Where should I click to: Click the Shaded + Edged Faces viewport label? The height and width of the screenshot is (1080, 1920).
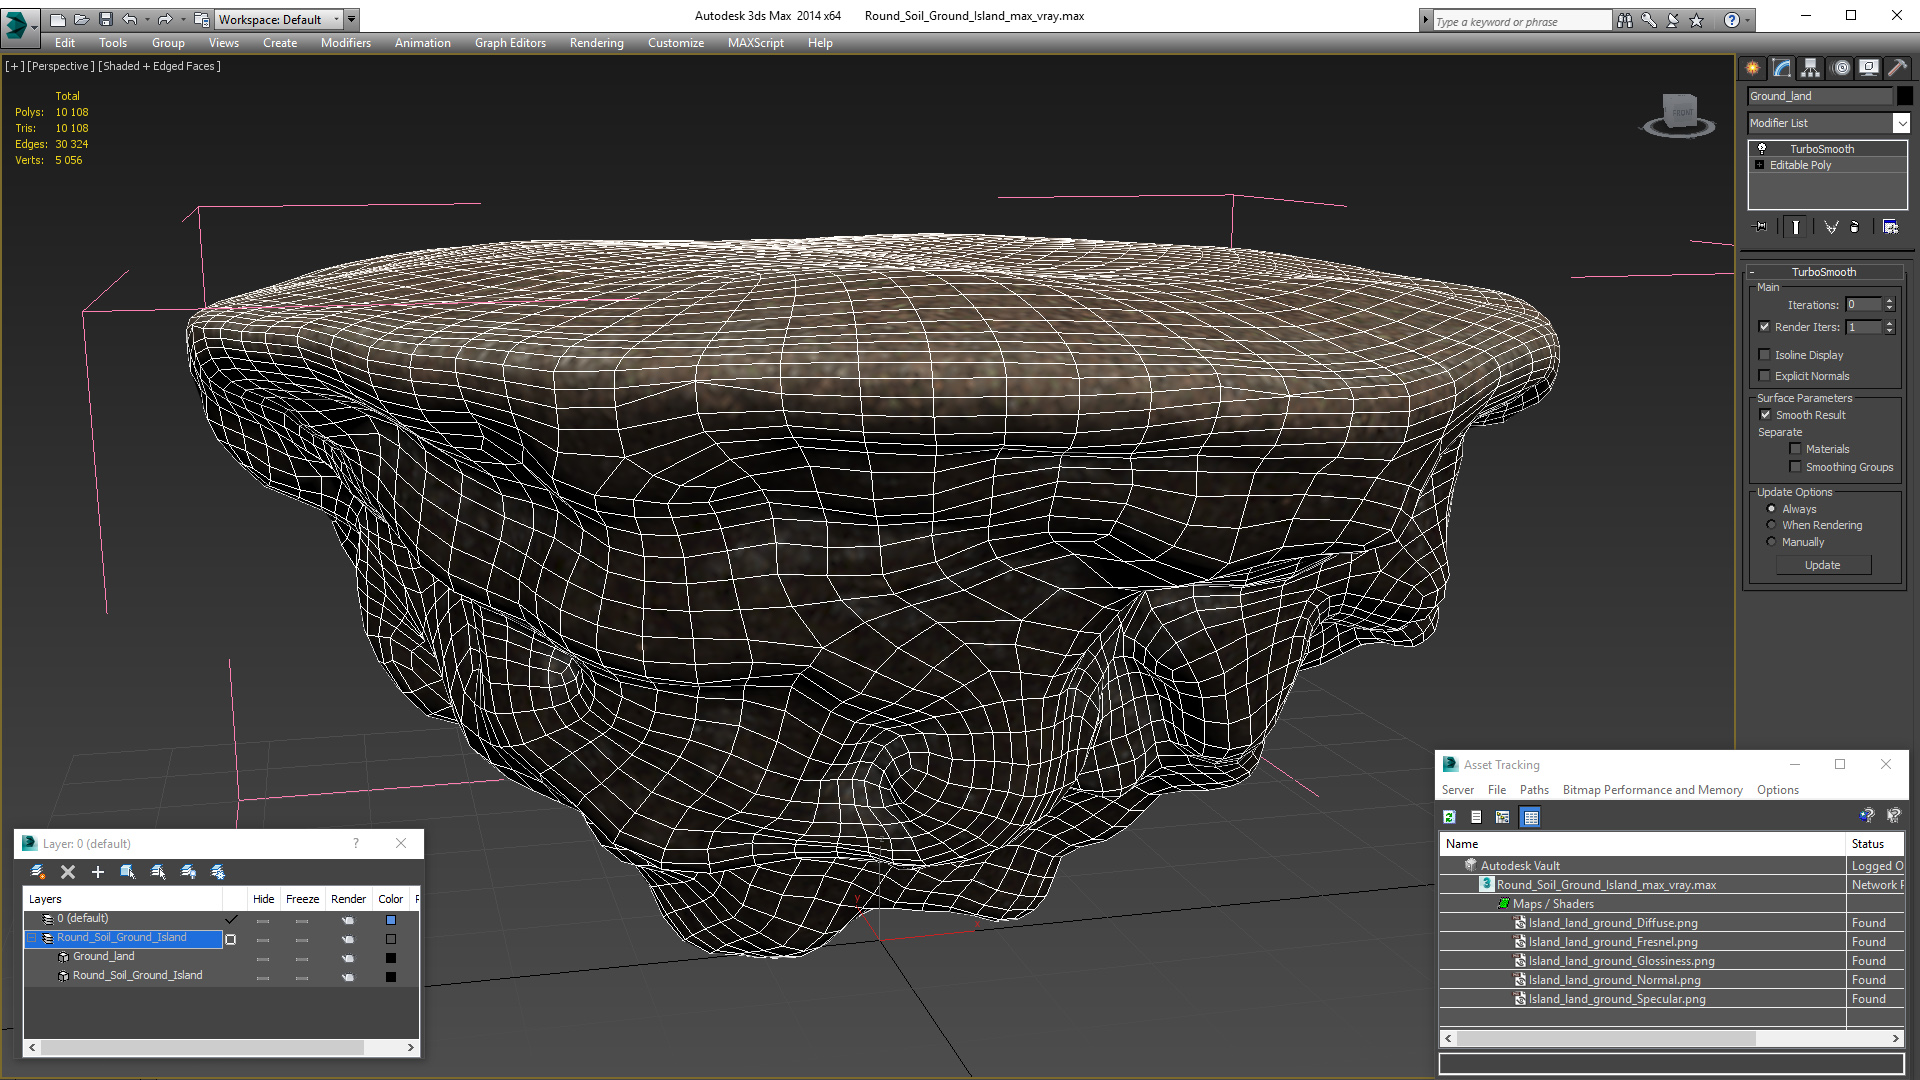[159, 66]
